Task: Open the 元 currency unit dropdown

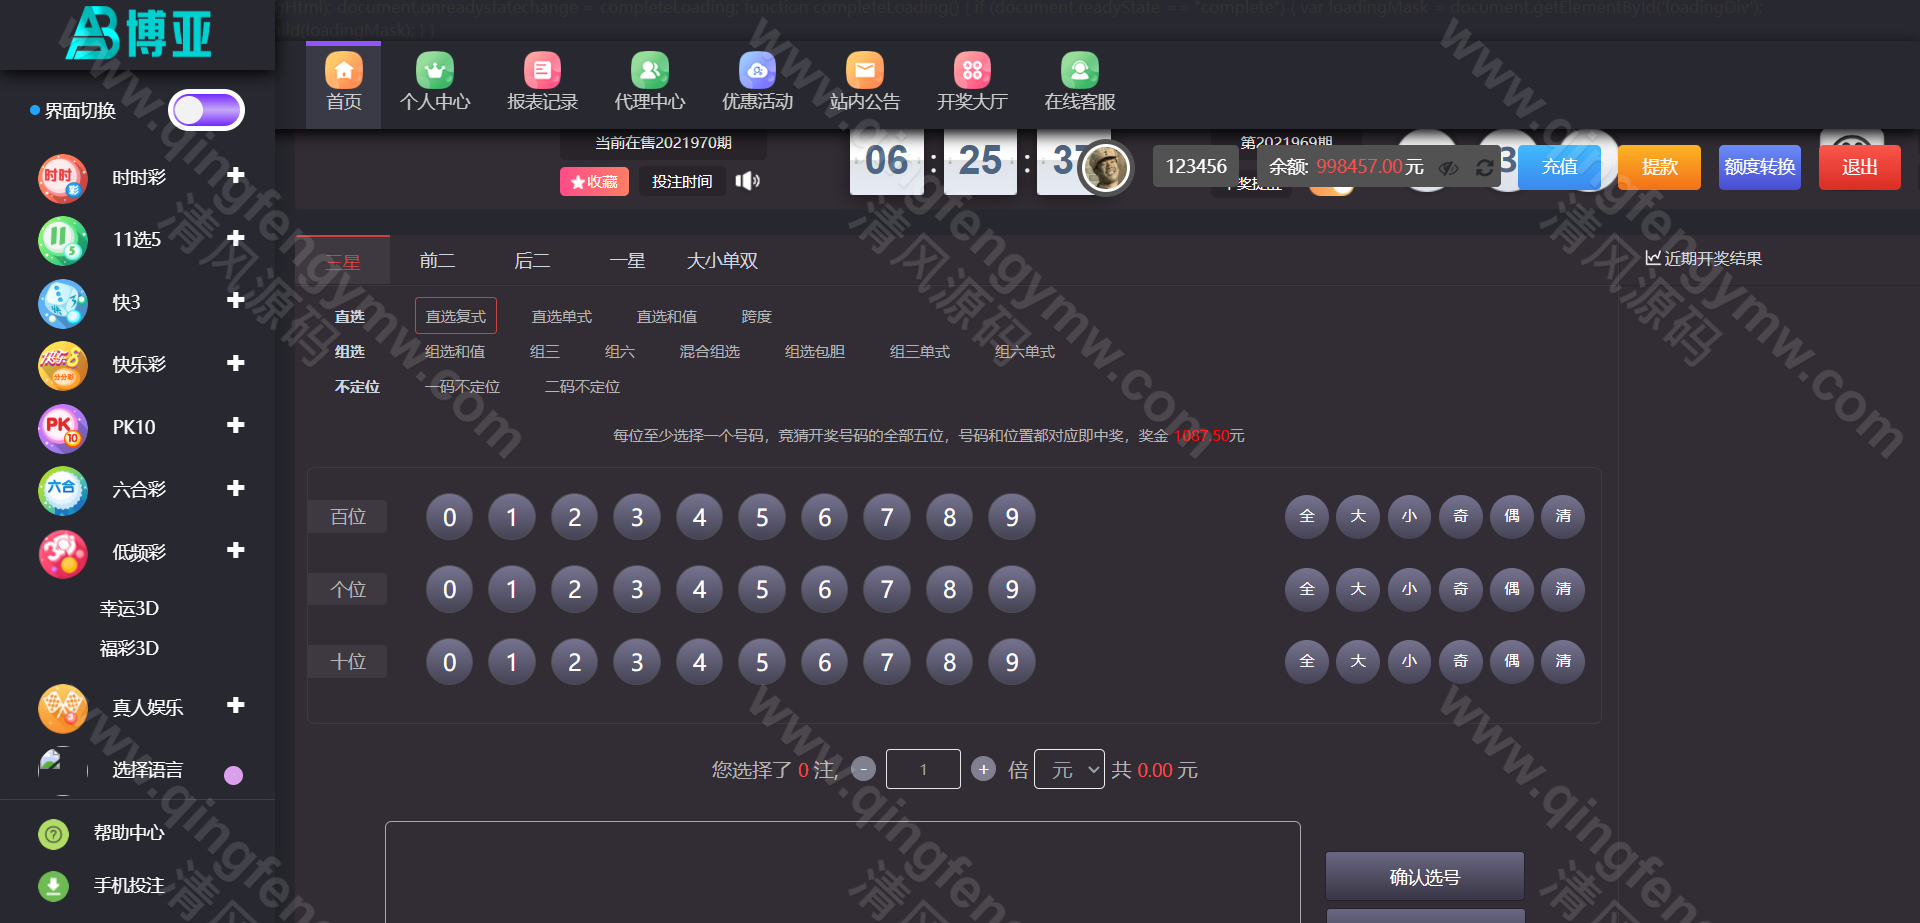Action: click(x=1069, y=769)
